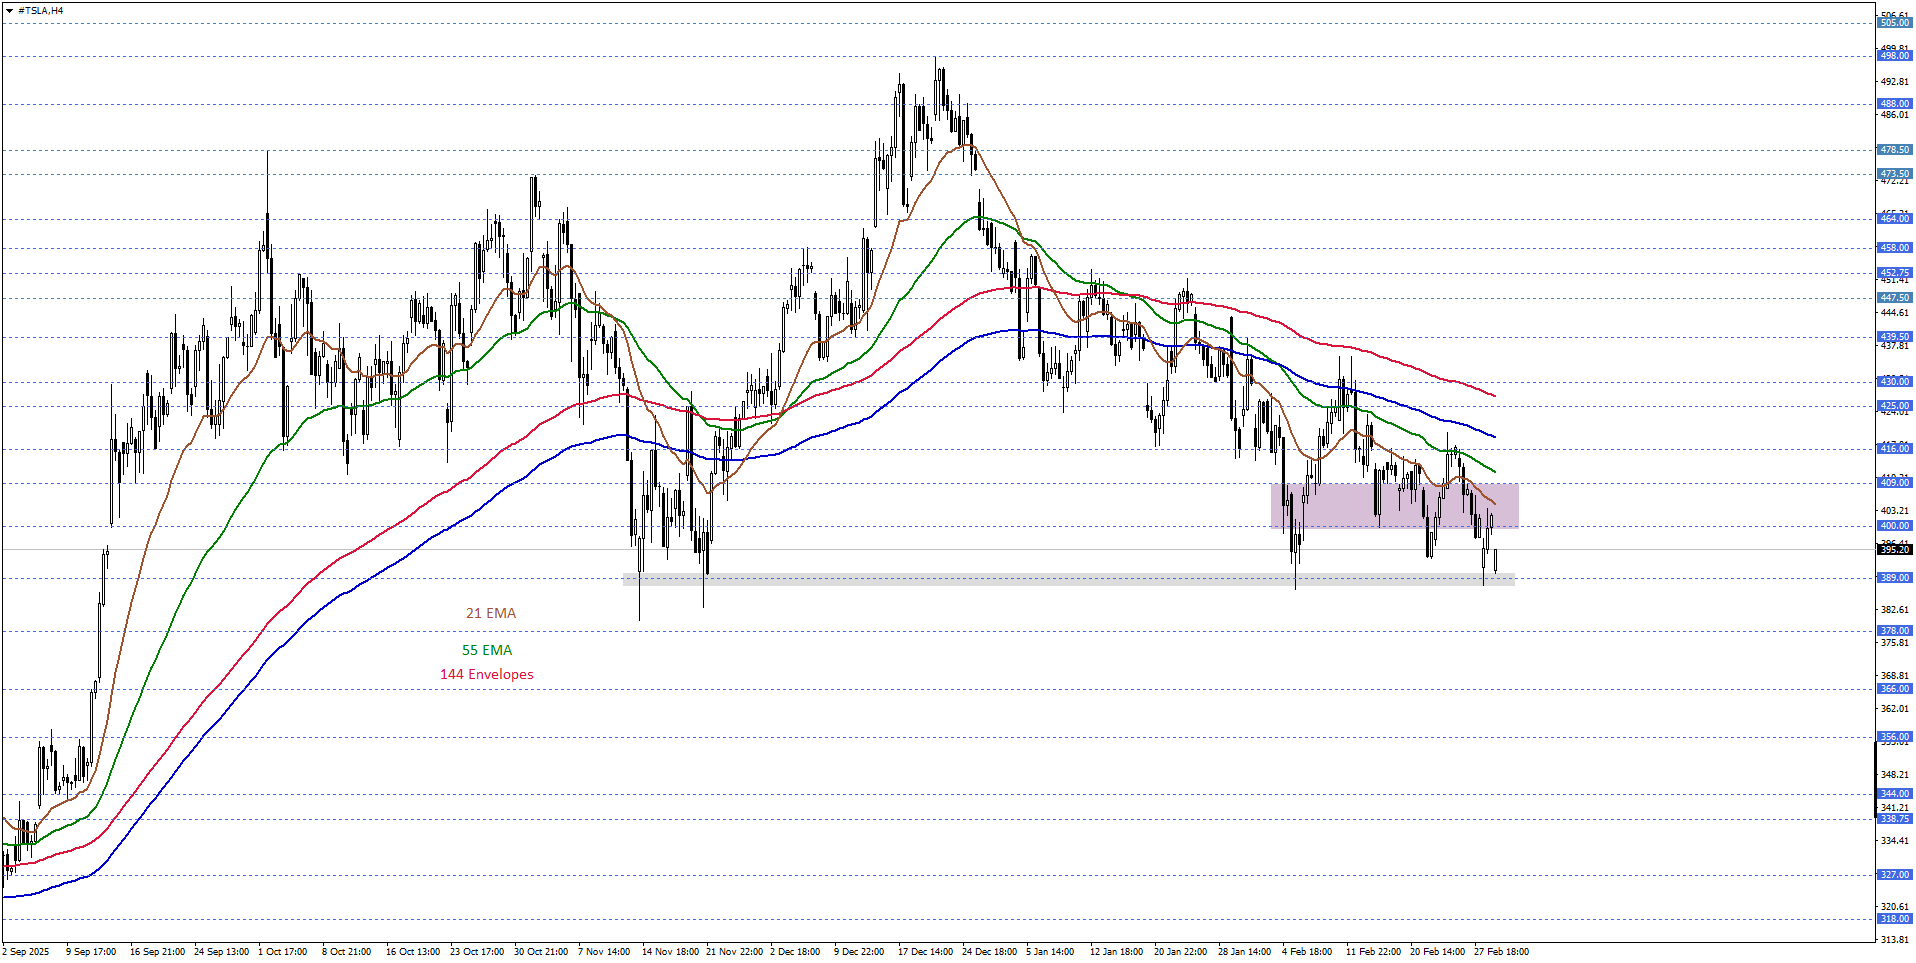Click the 318.00 price level tag
This screenshot has height=963, width=1916.
point(1894,919)
